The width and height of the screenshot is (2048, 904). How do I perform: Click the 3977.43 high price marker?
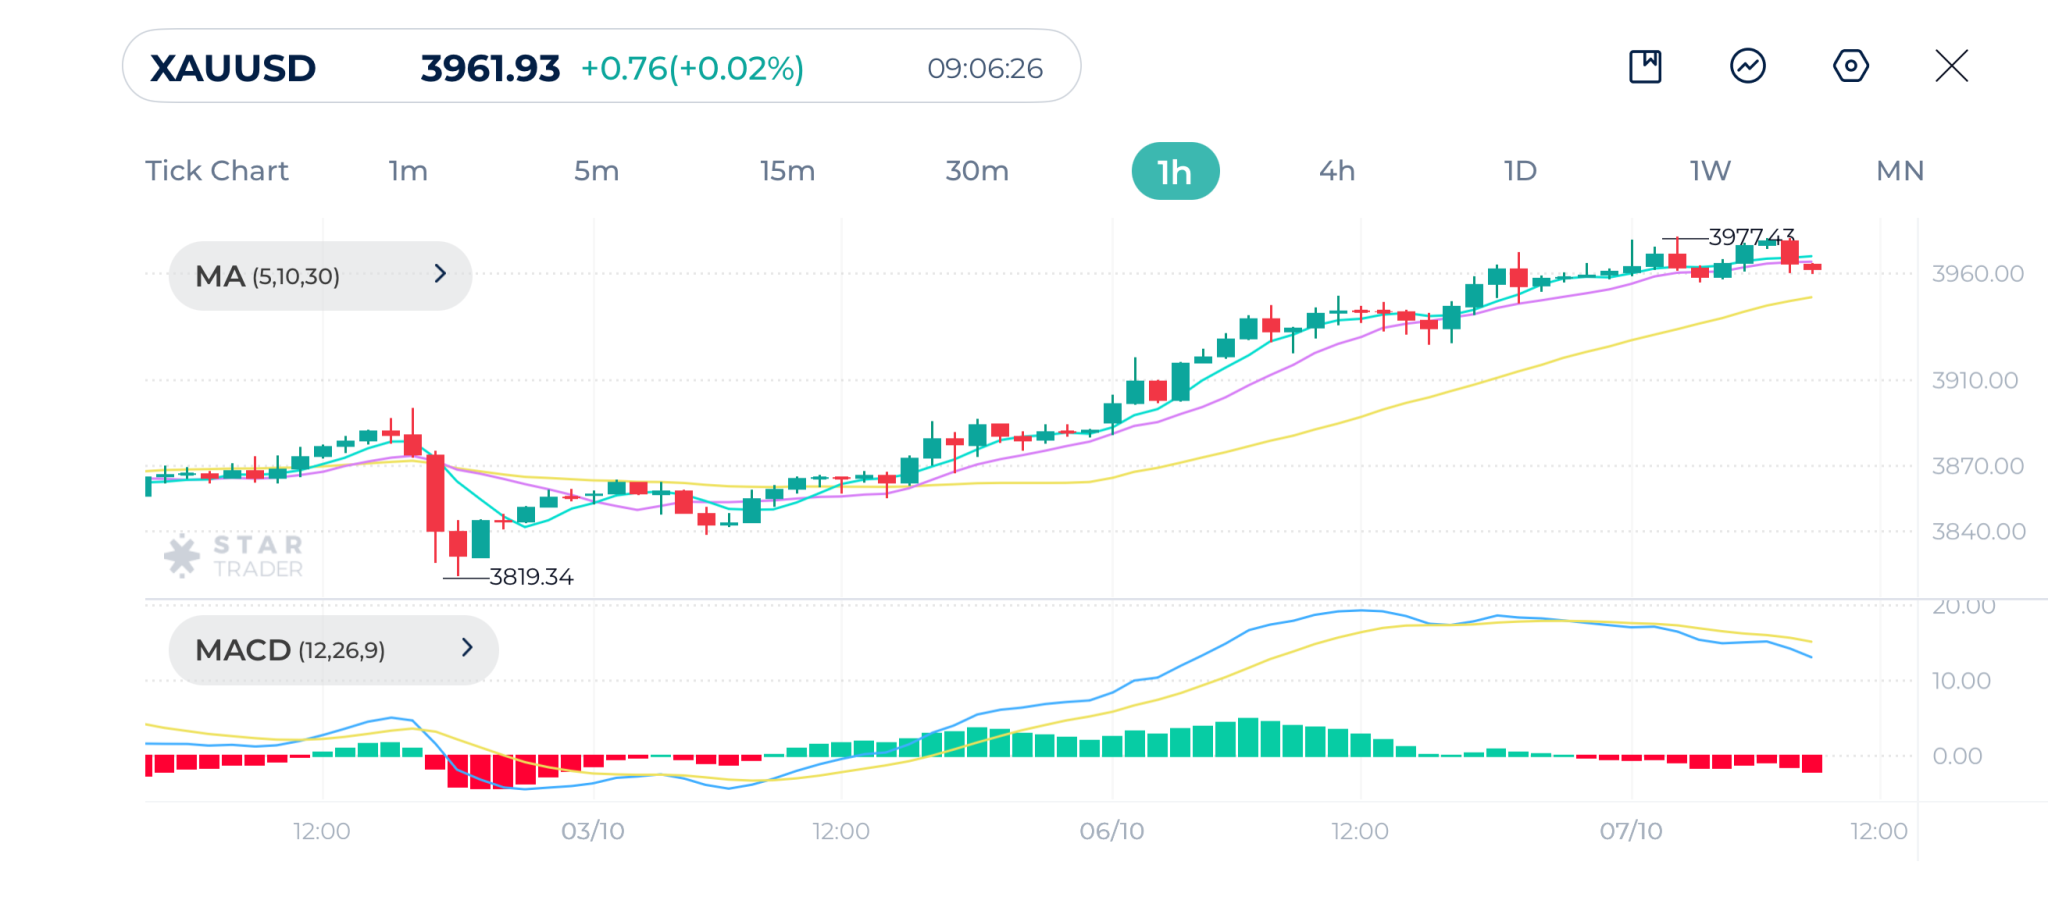pyautogui.click(x=1750, y=237)
